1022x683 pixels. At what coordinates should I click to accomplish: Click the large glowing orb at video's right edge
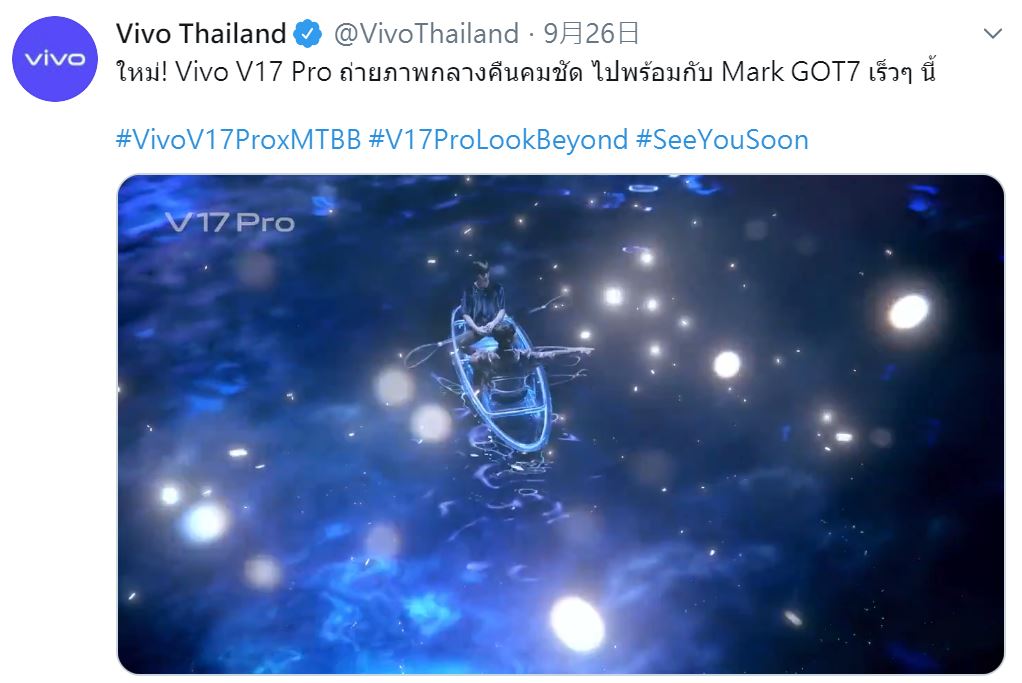pyautogui.click(x=908, y=311)
